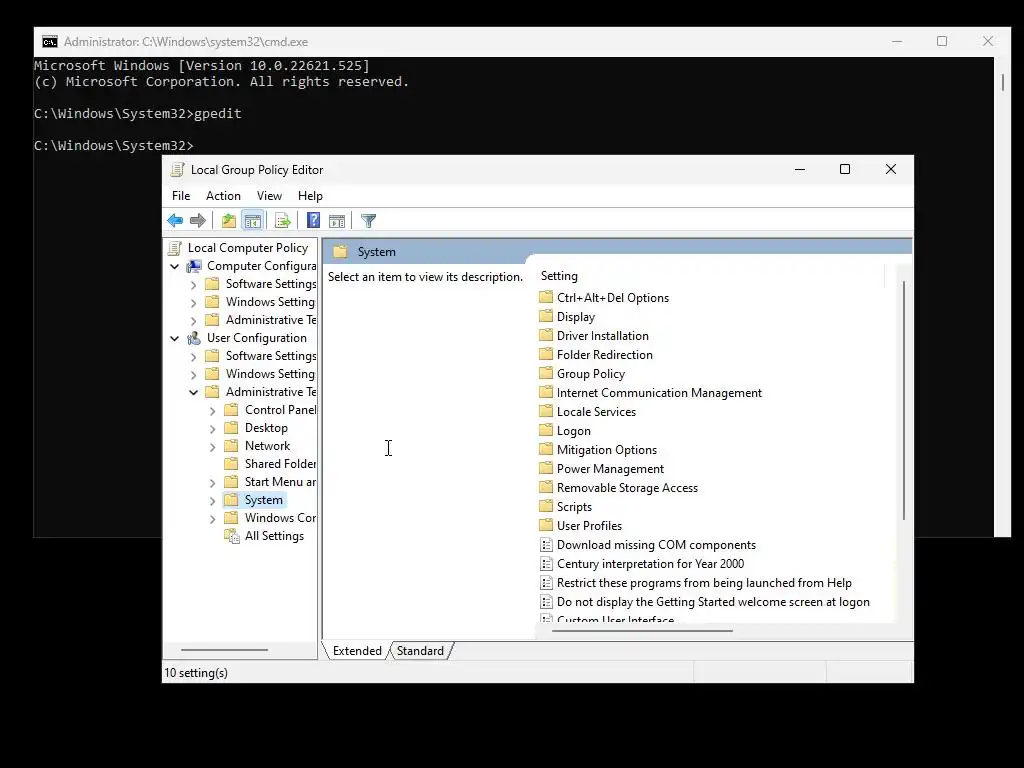This screenshot has height=768, width=1024.
Task: Collapse User Configuration Administrative Templates
Action: click(x=193, y=392)
